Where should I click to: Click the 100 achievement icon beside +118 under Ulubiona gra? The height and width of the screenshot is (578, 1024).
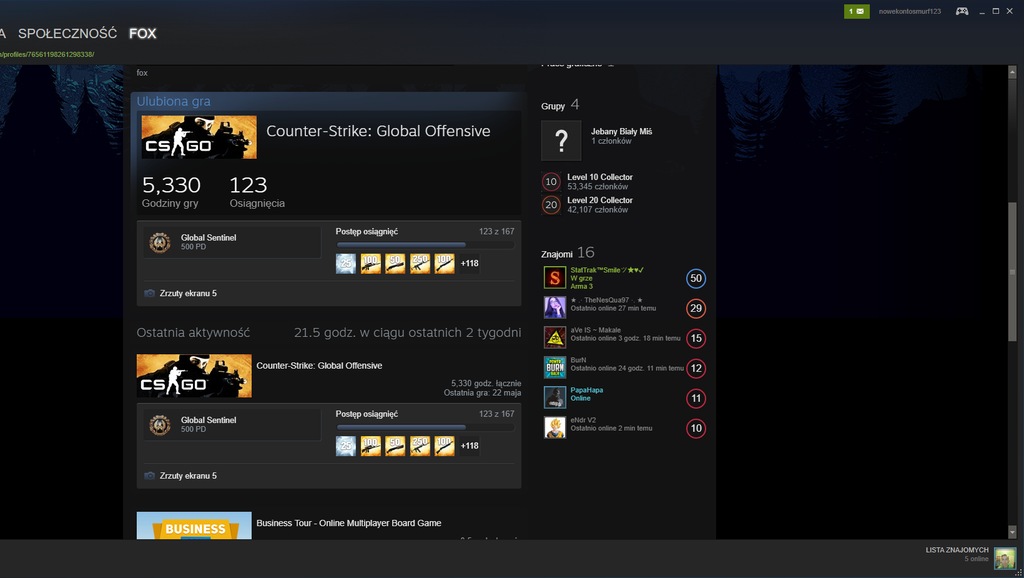(445, 263)
